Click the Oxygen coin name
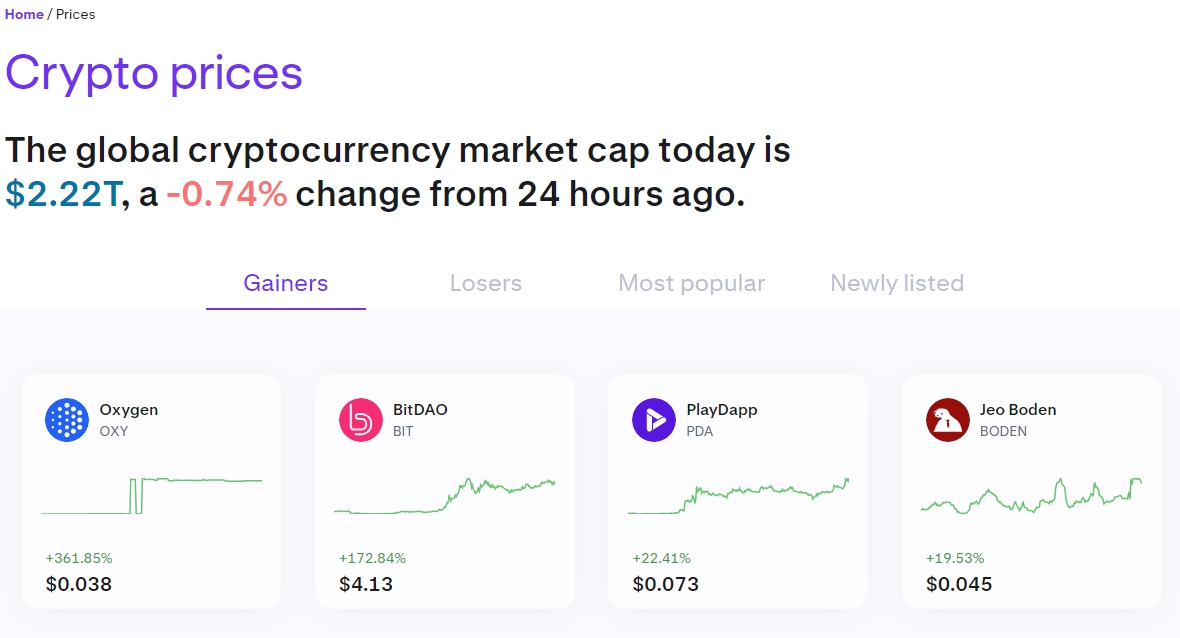The width and height of the screenshot is (1180, 638). pos(129,410)
